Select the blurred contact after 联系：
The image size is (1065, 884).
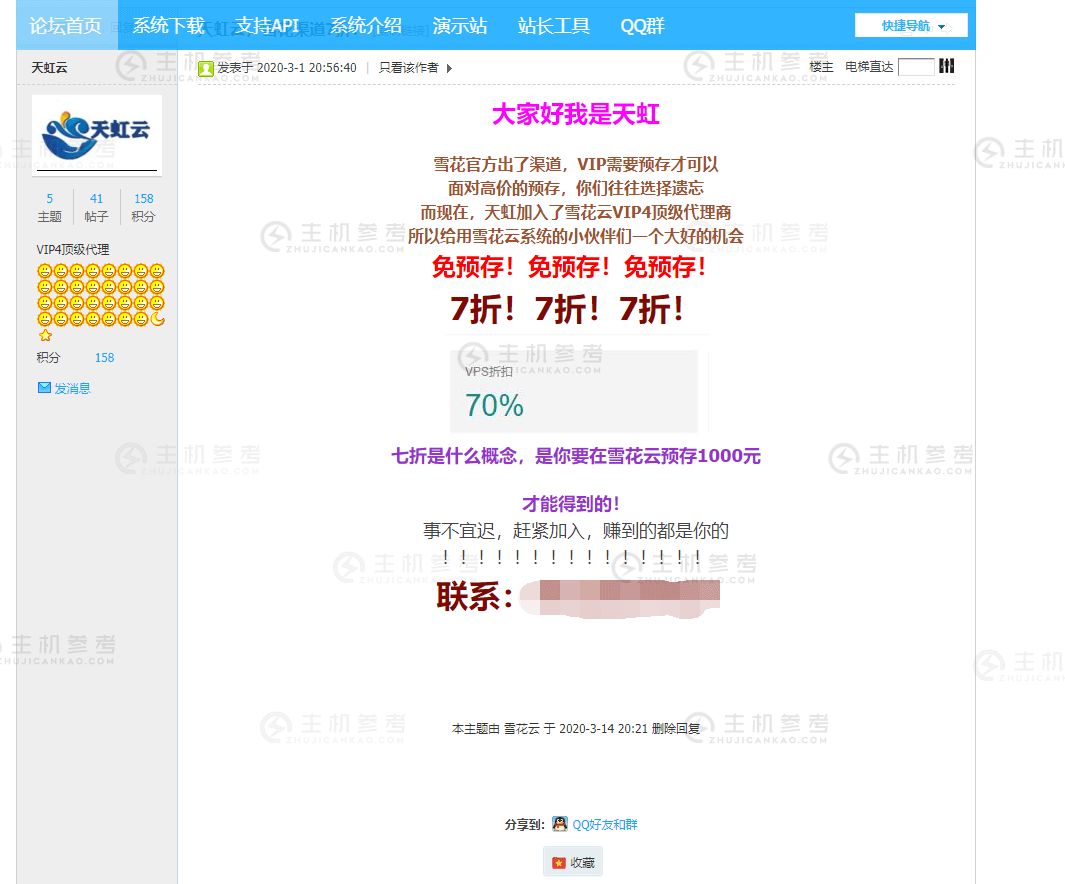619,598
